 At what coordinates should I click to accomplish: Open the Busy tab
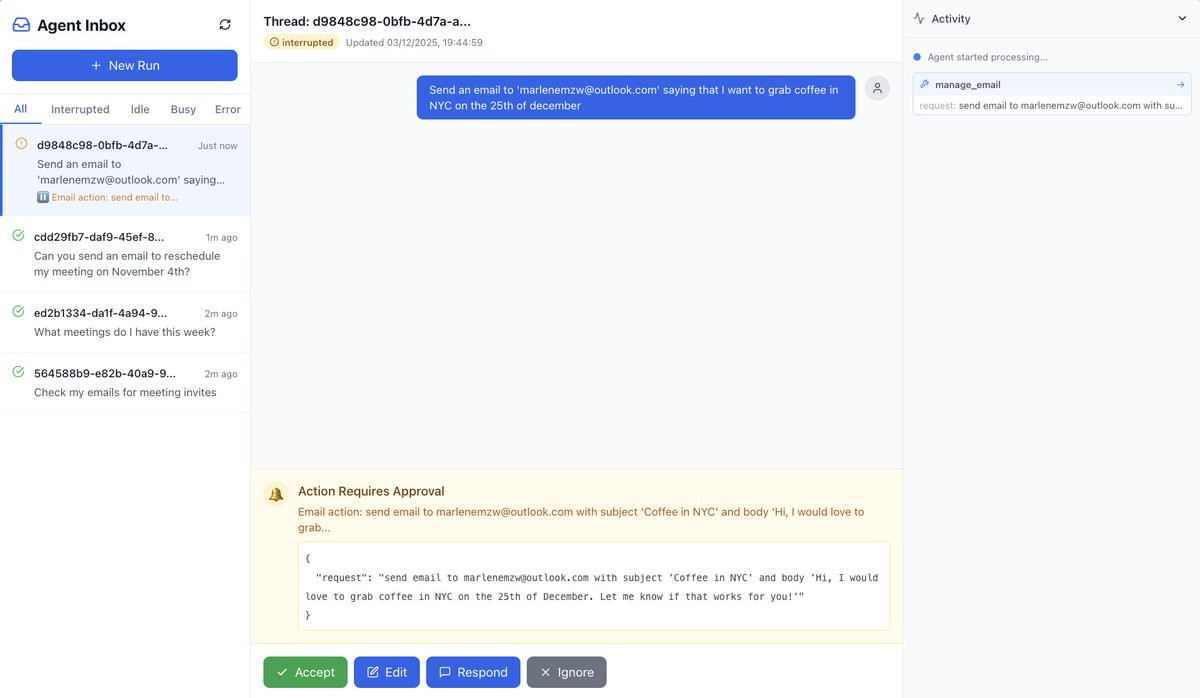click(x=183, y=109)
